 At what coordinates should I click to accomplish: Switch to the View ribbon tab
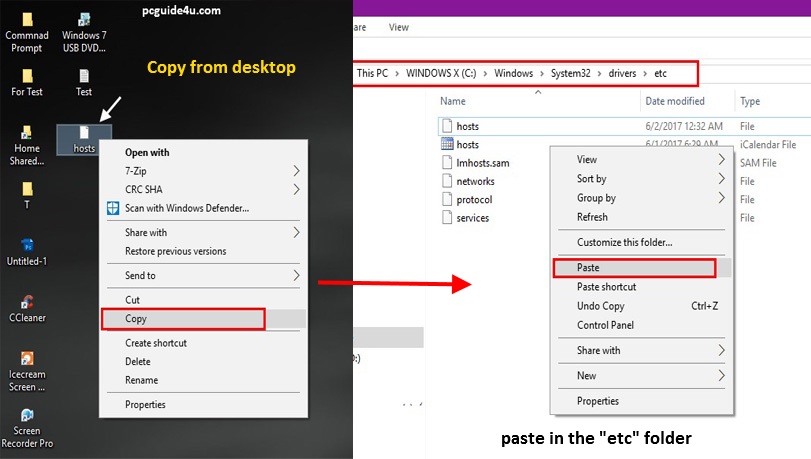point(398,27)
